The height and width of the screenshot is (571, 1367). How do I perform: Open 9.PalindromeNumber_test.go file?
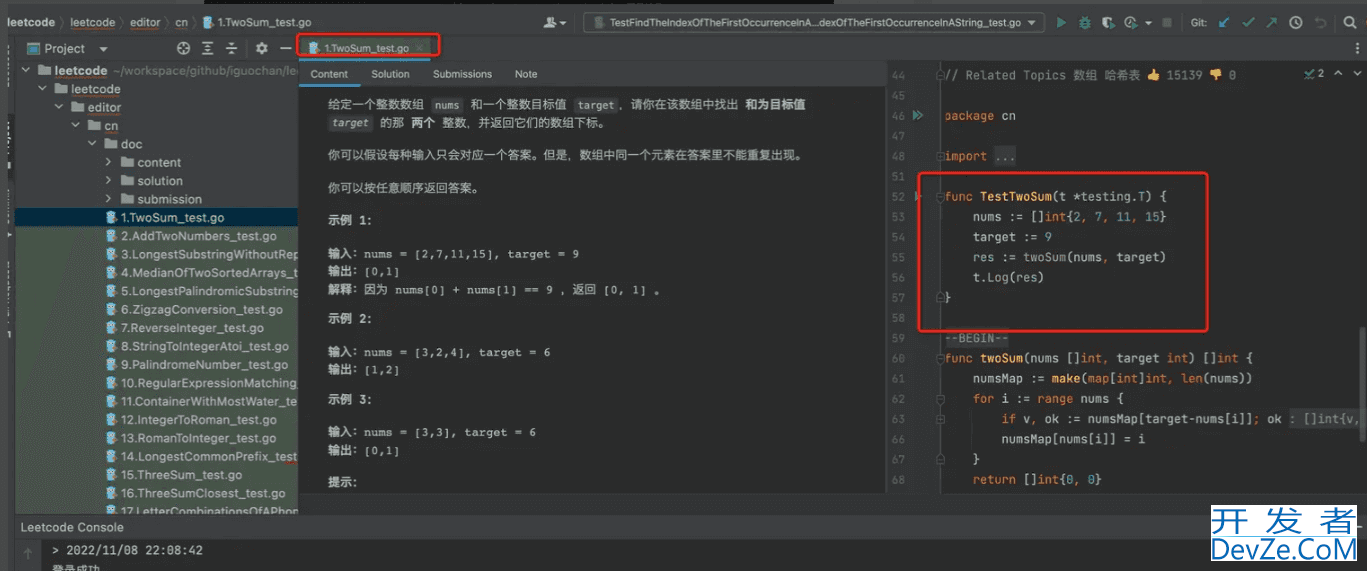[204, 365]
